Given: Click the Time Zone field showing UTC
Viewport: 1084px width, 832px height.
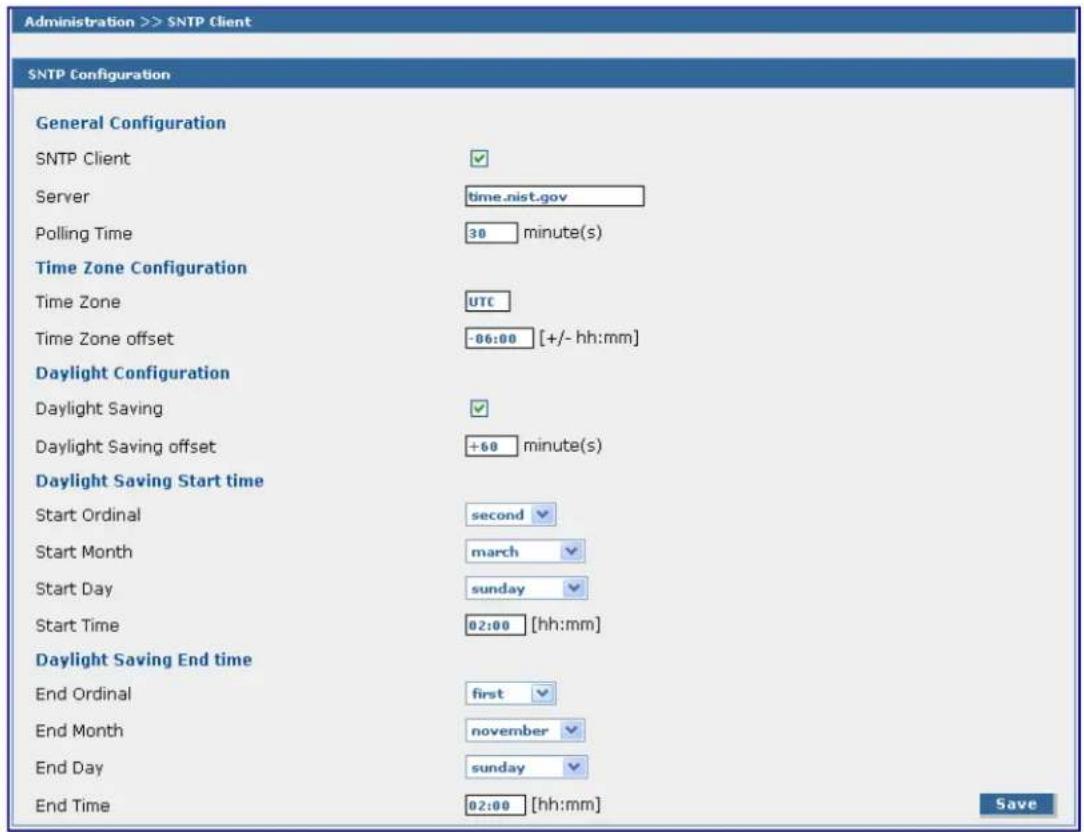Looking at the screenshot, I should [x=487, y=302].
